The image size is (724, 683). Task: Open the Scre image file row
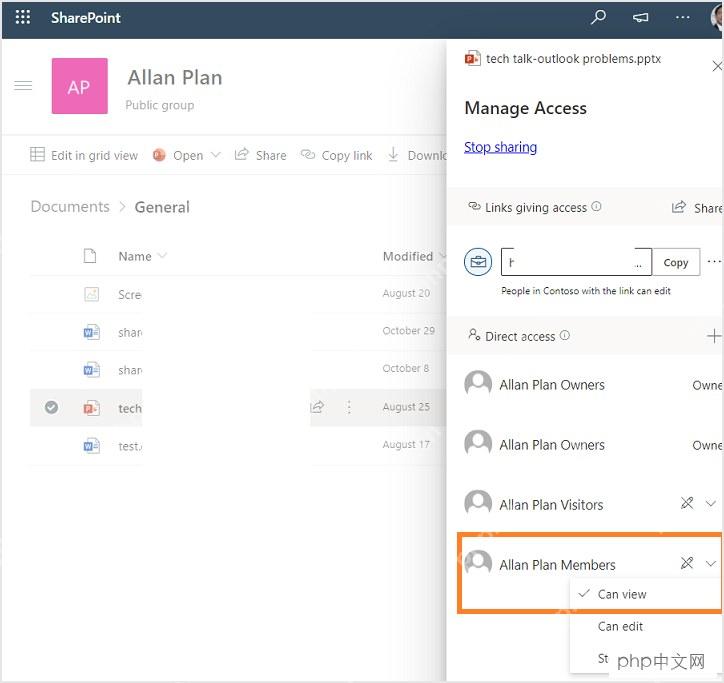[130, 295]
